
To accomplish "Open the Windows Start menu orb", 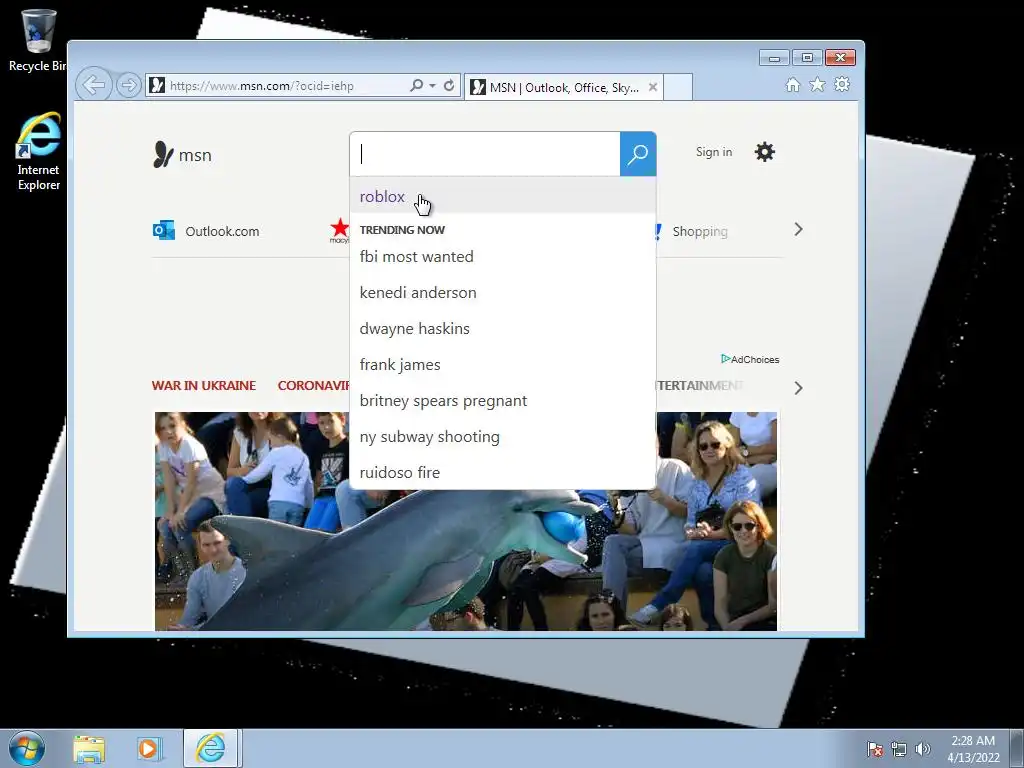I will (27, 748).
